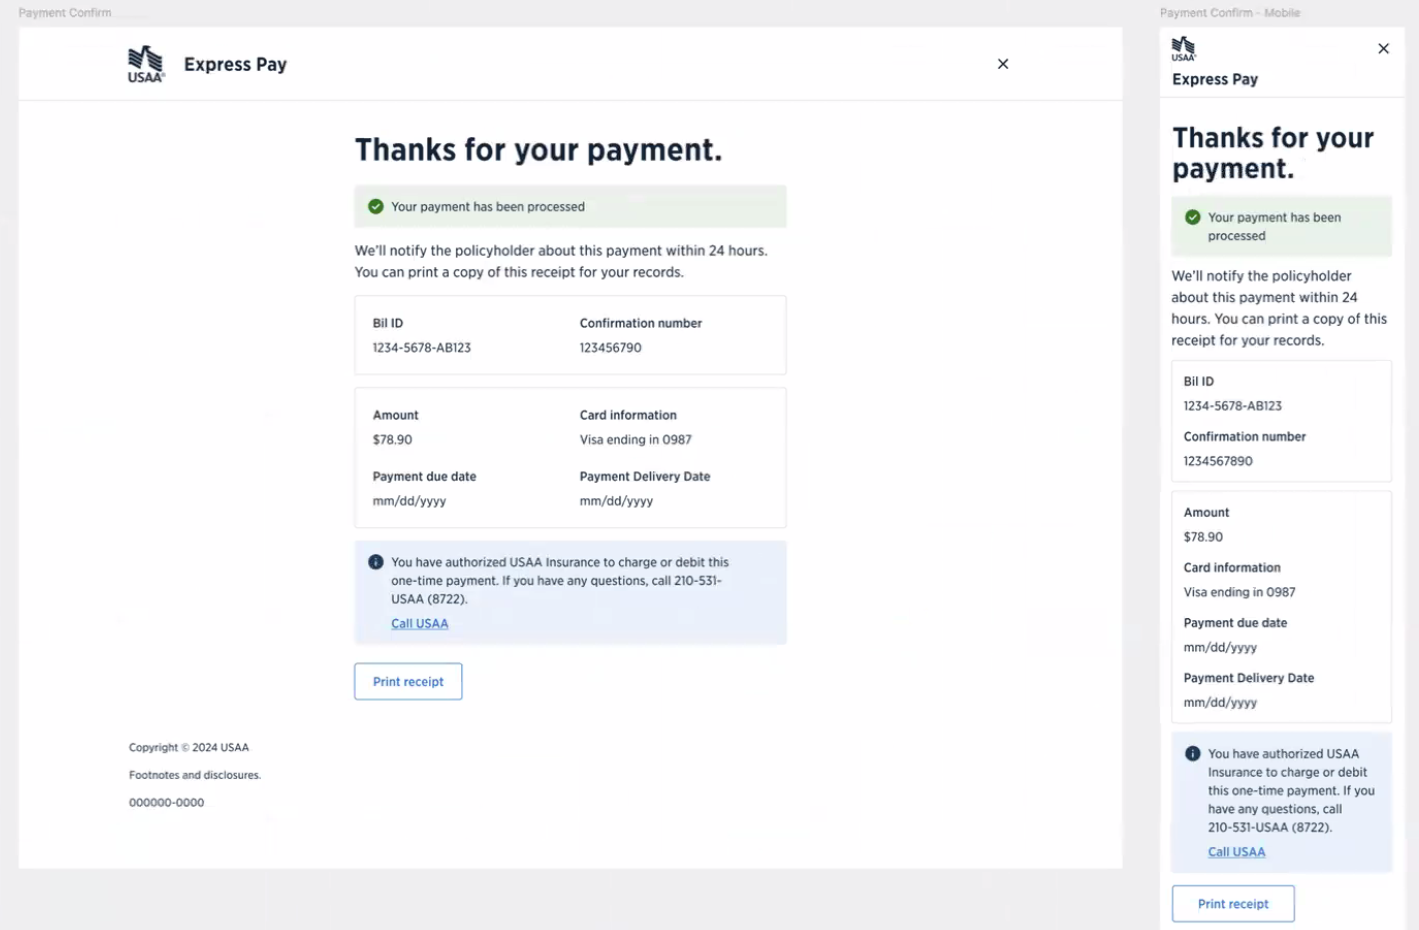
Task: Open the Call USAA link in mobile frame
Action: tap(1236, 852)
